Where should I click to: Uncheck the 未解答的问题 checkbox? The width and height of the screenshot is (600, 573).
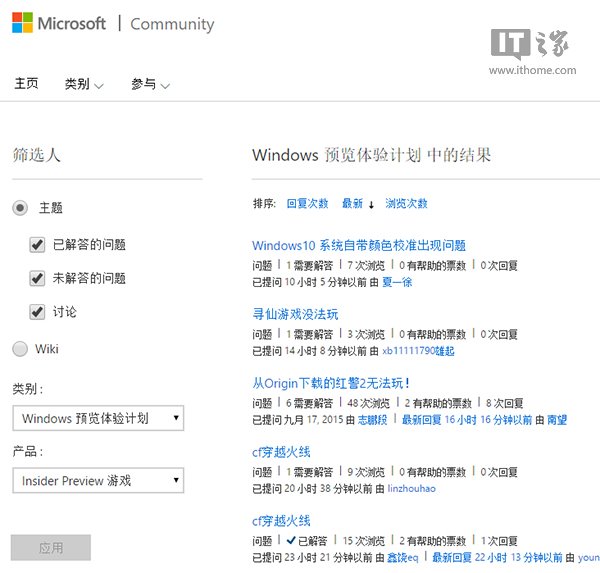coord(37,278)
